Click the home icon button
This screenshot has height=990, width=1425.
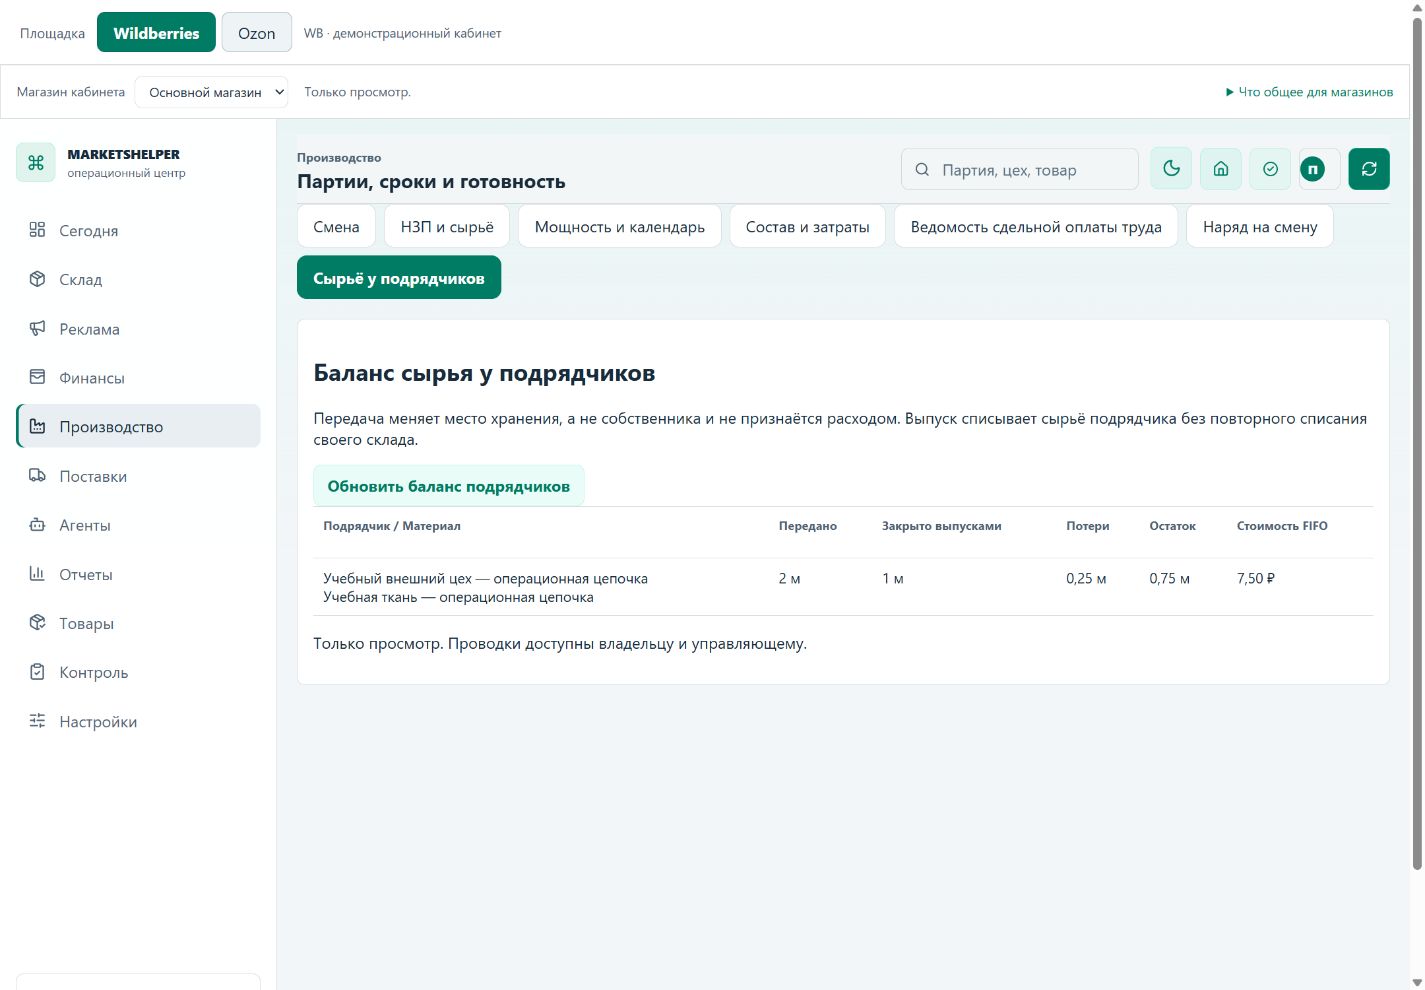click(1221, 169)
